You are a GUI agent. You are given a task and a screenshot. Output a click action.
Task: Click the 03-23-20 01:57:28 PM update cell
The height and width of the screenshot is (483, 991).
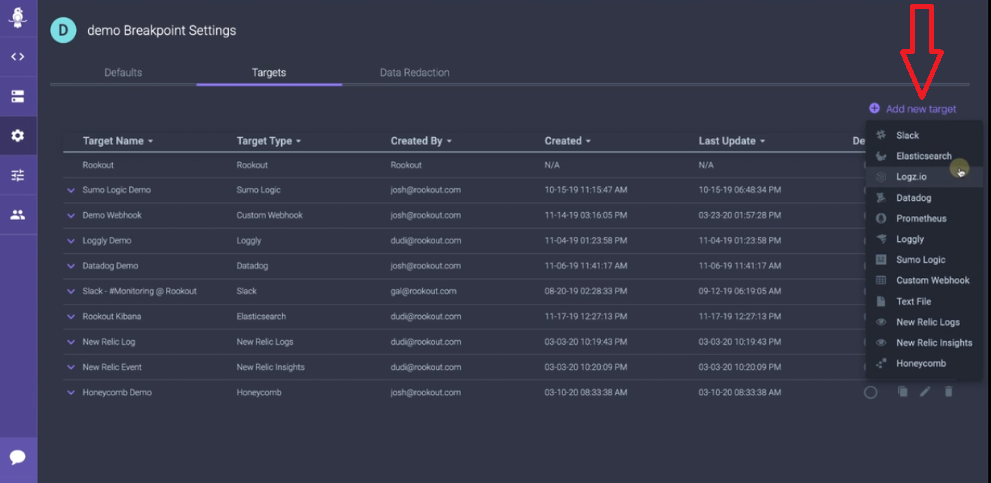coord(739,215)
